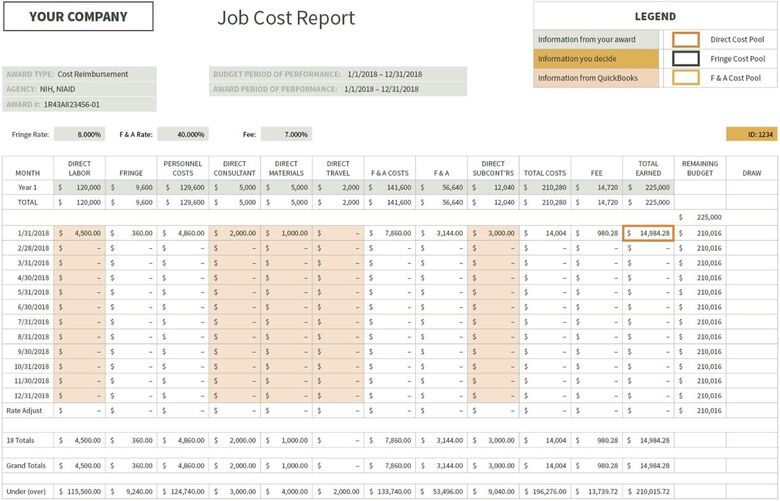Click Under (over) total earned 210,015.72 cell
This screenshot has height=501, width=780.
point(649,492)
